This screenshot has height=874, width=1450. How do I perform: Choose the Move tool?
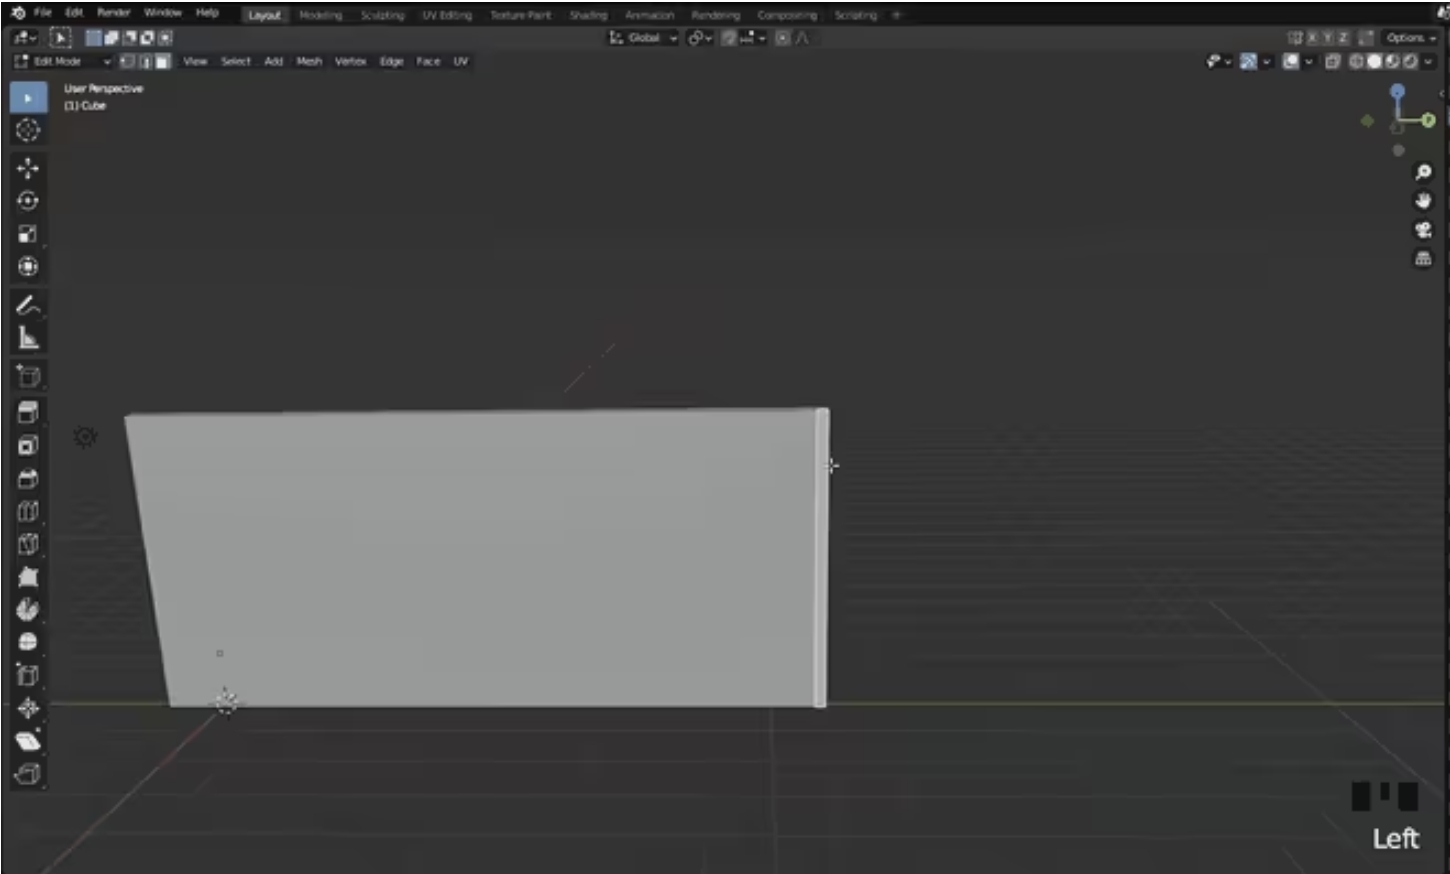tap(28, 168)
